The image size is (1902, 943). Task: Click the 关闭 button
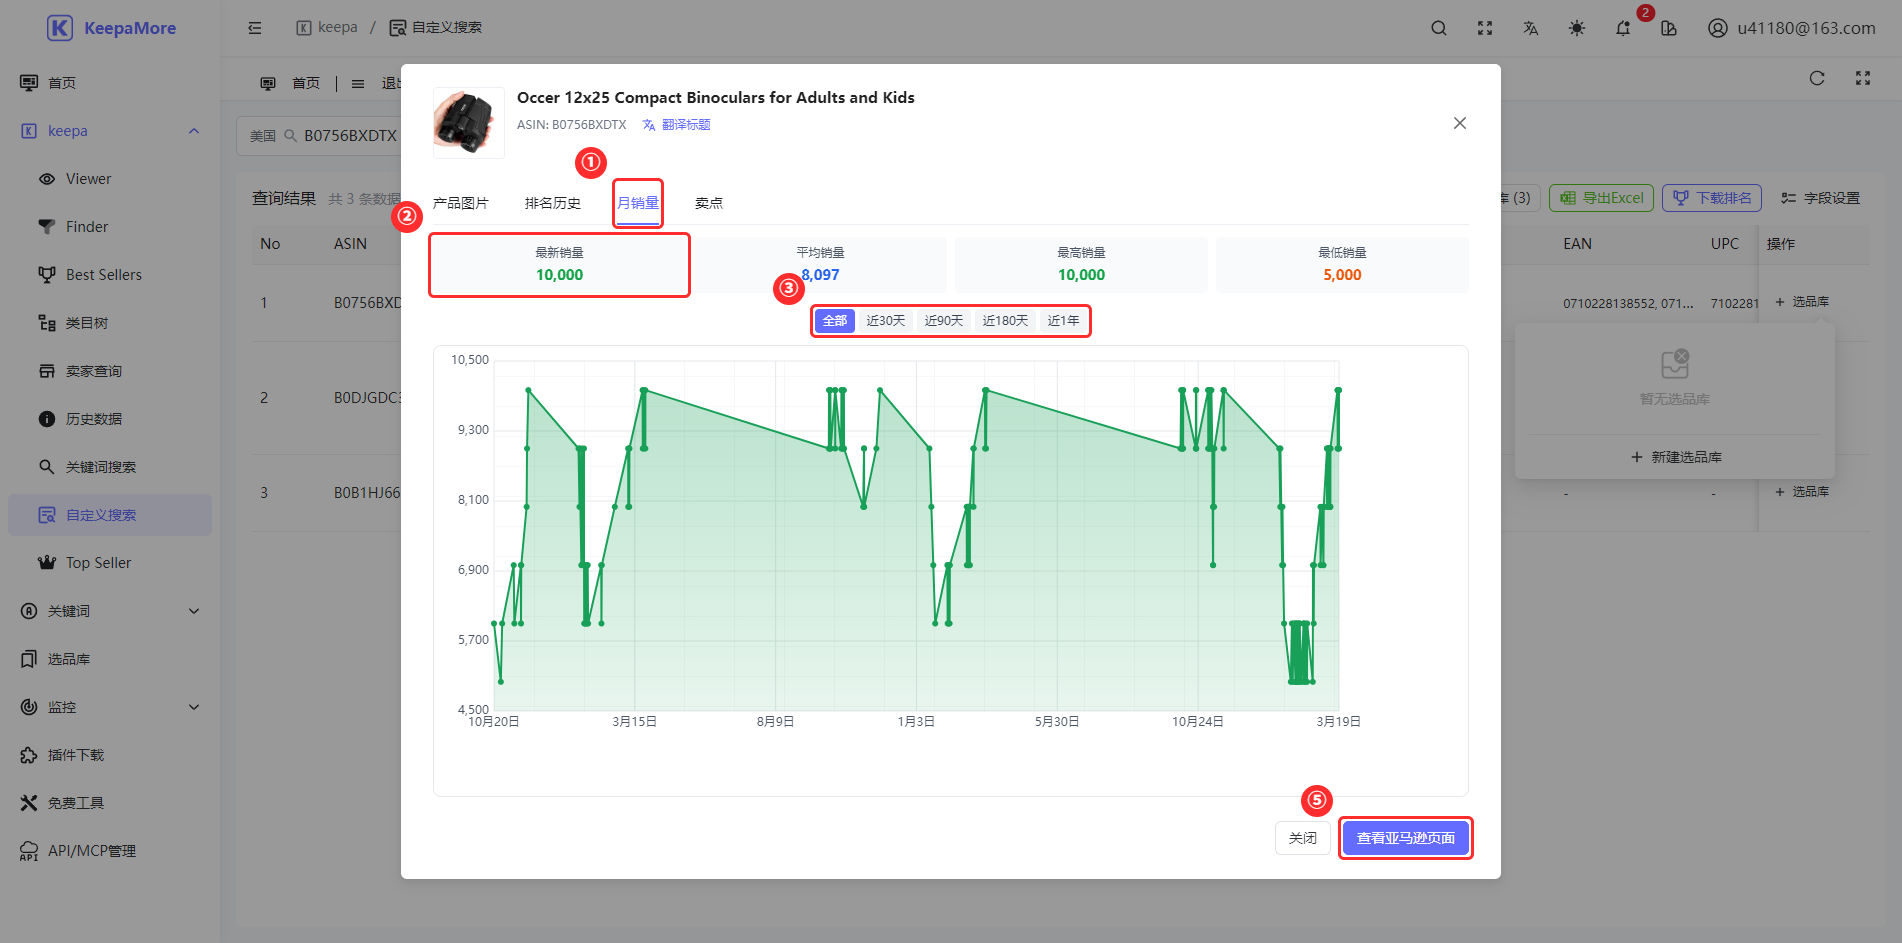coord(1303,838)
